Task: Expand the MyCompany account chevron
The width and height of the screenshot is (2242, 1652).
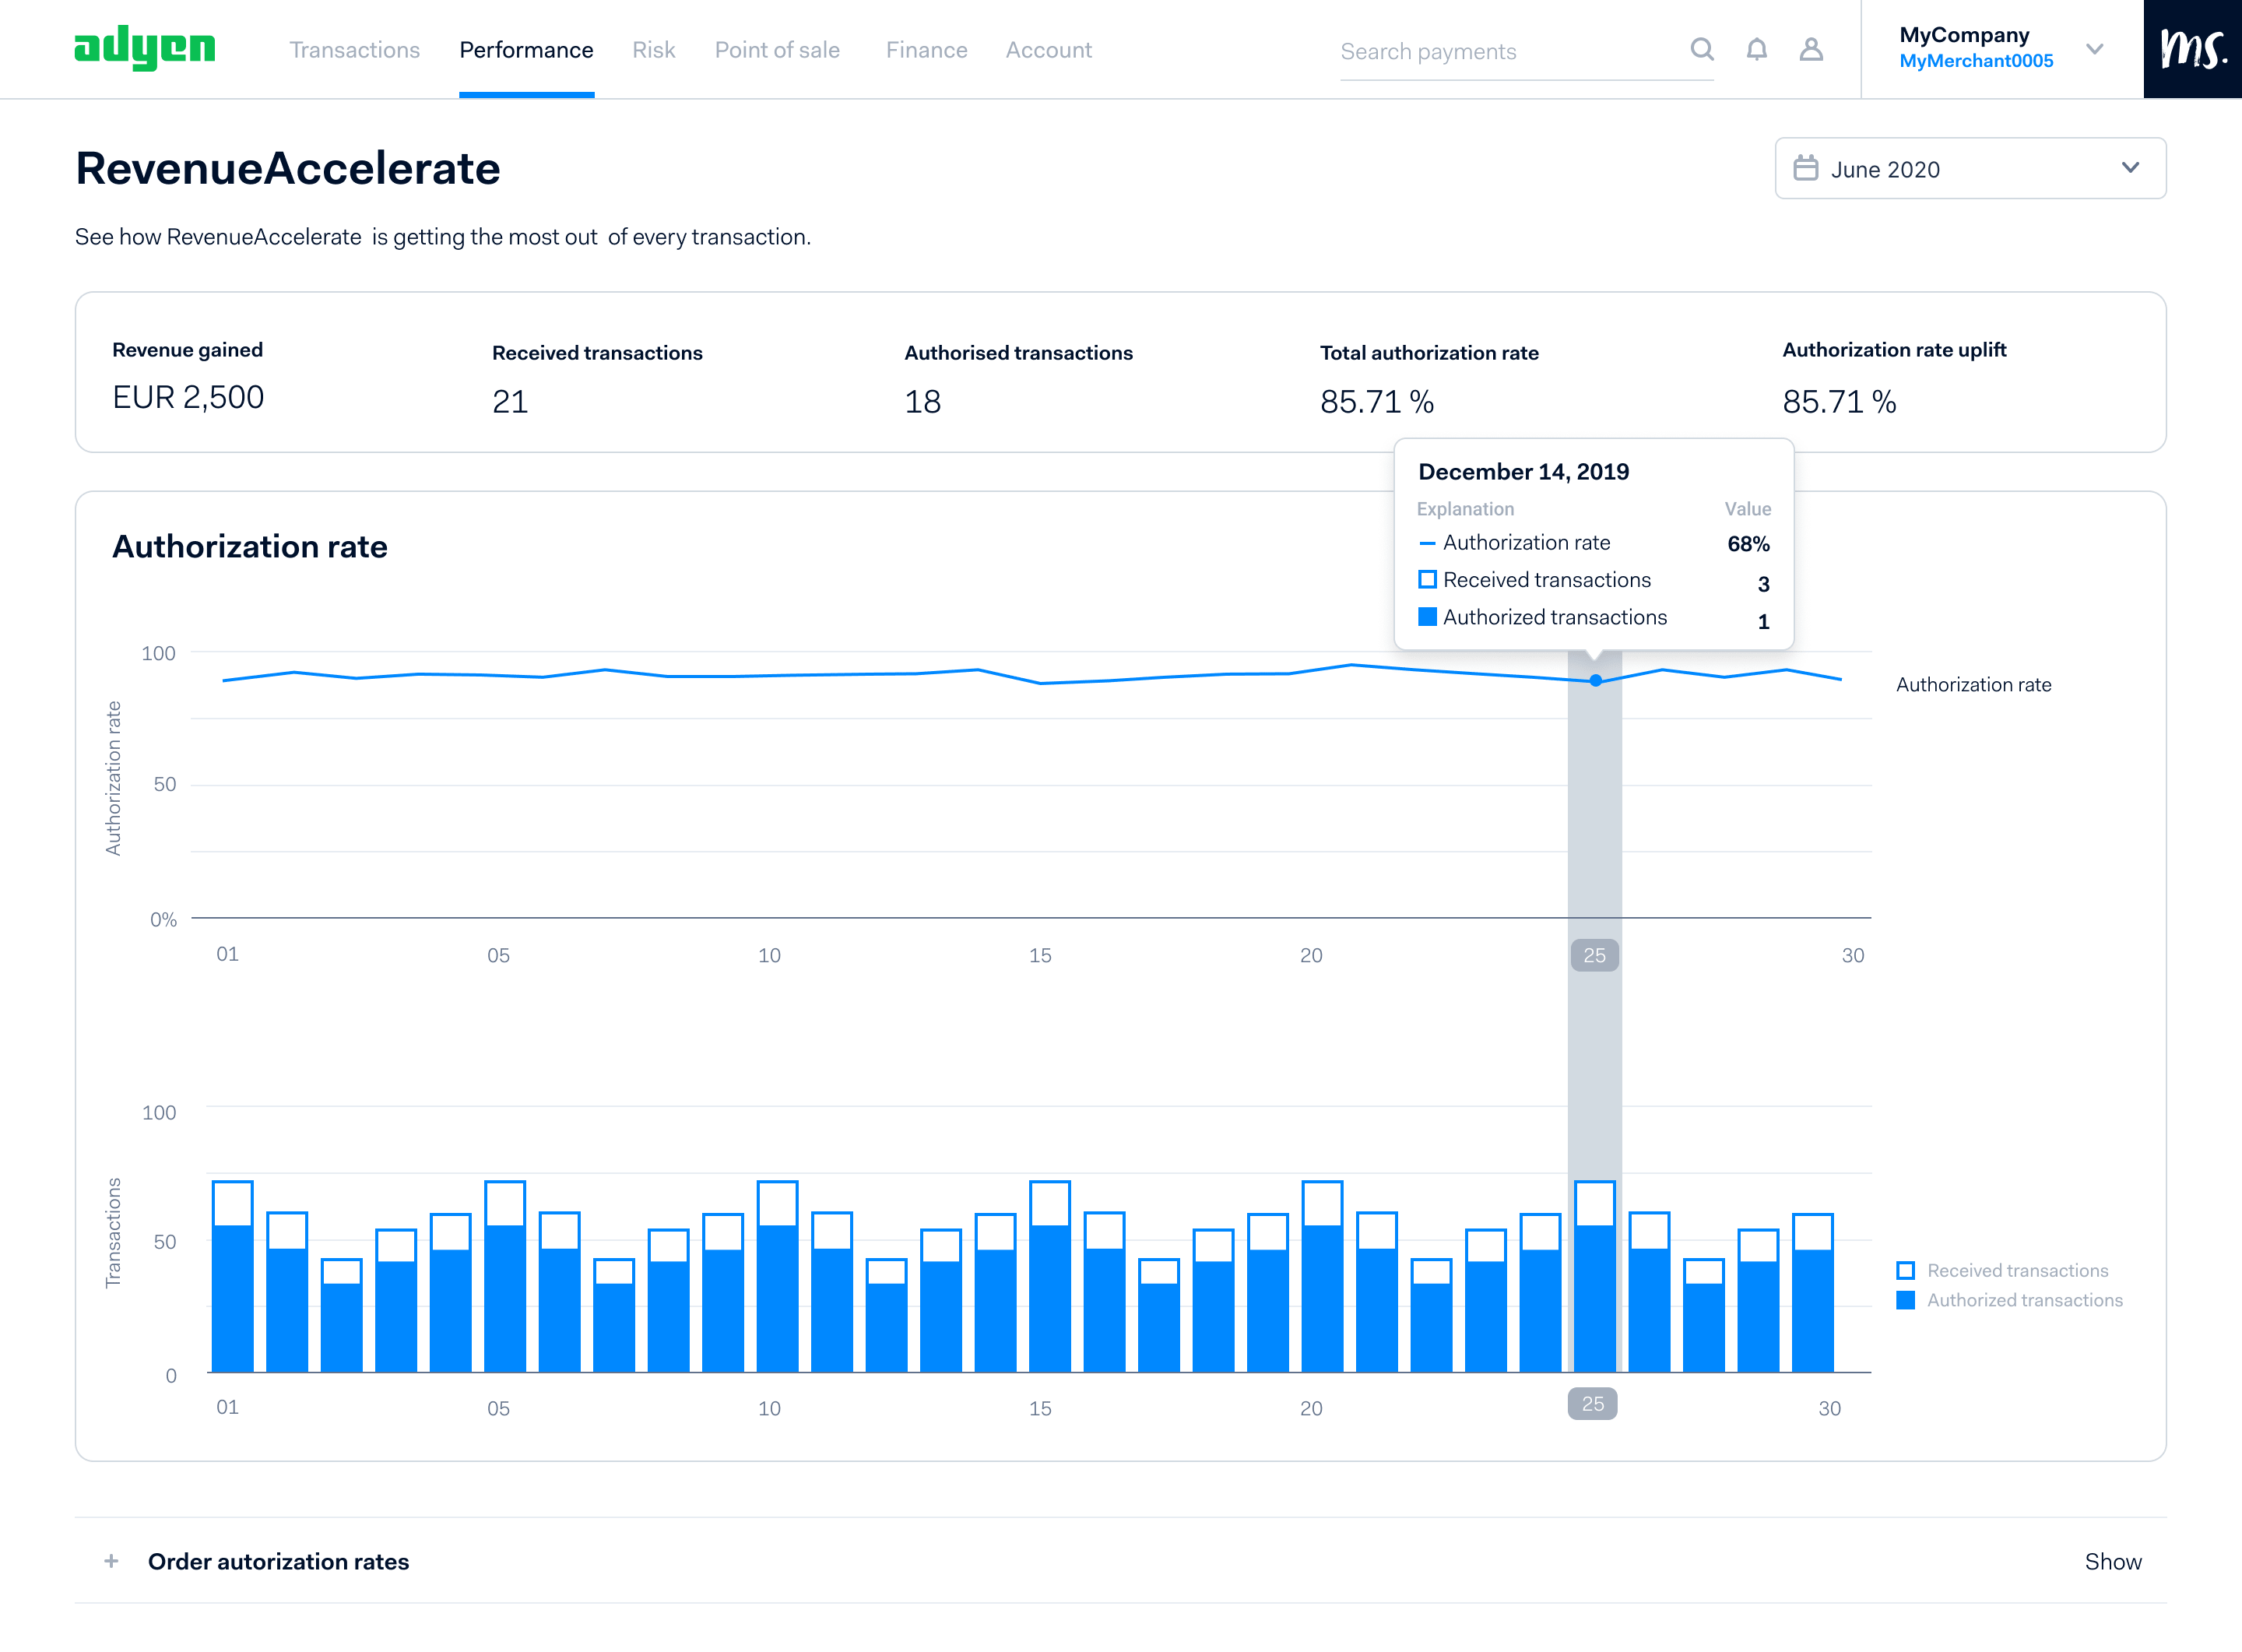Action: point(2095,49)
